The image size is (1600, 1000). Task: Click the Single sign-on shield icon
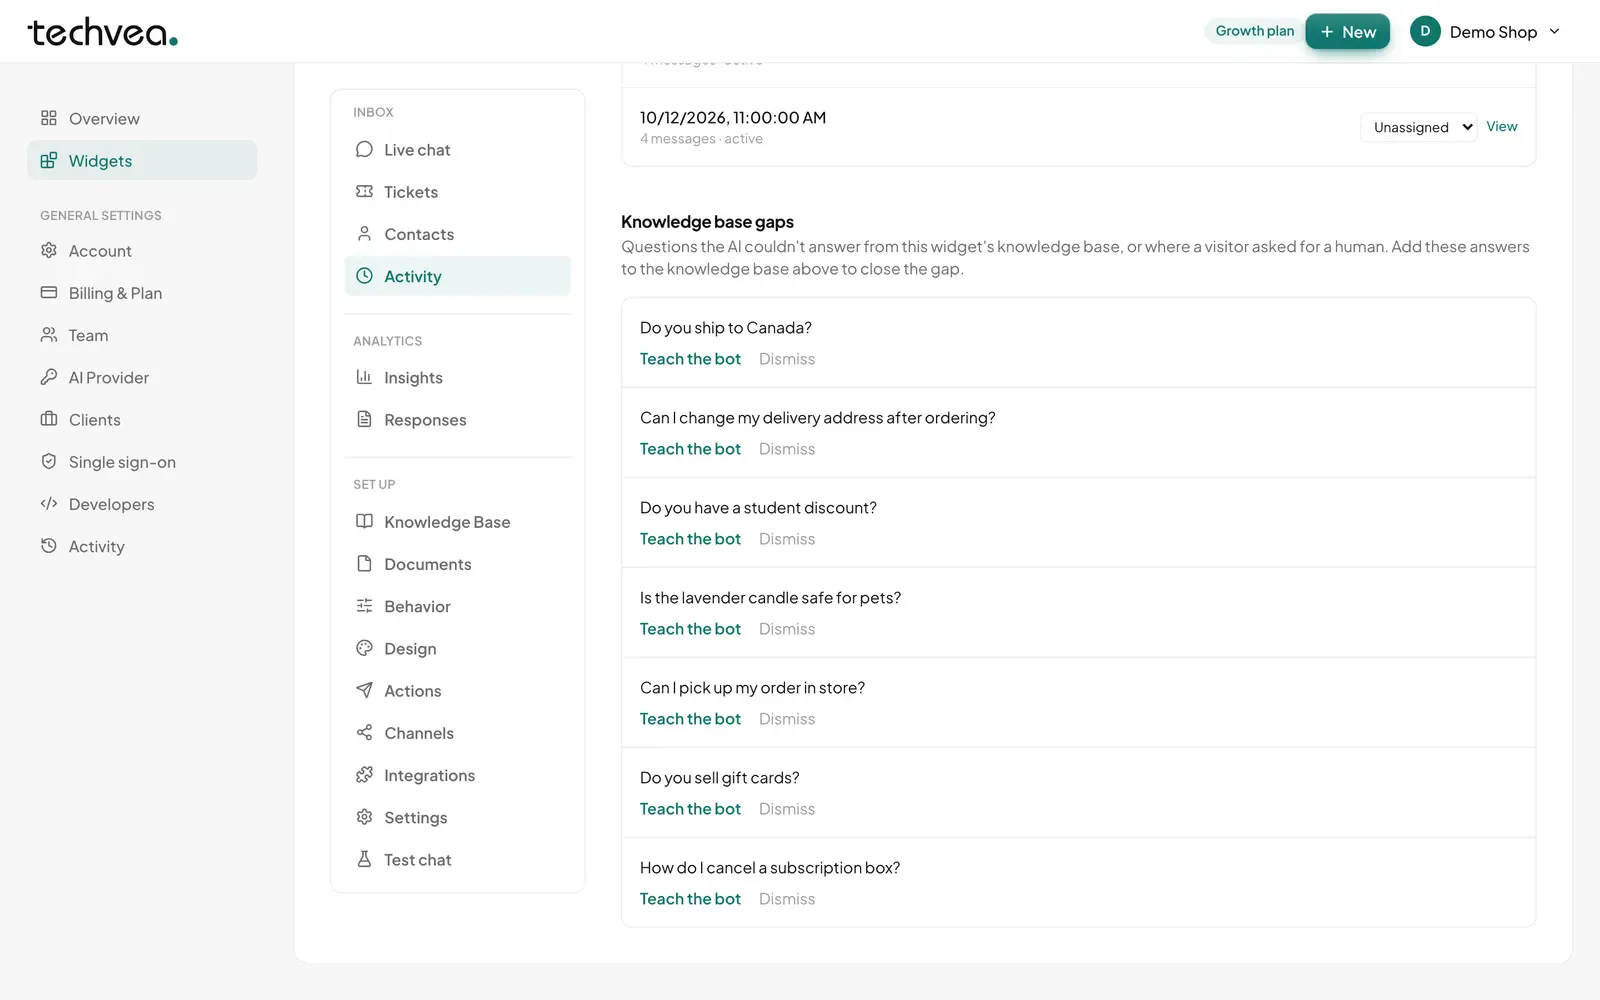click(x=48, y=461)
